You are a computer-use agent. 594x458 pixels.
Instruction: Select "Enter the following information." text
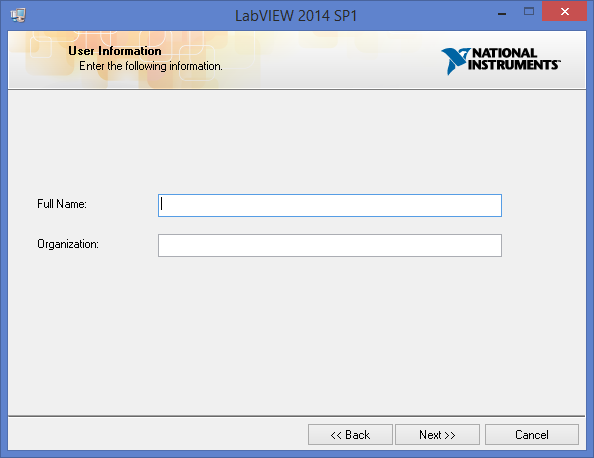point(151,66)
